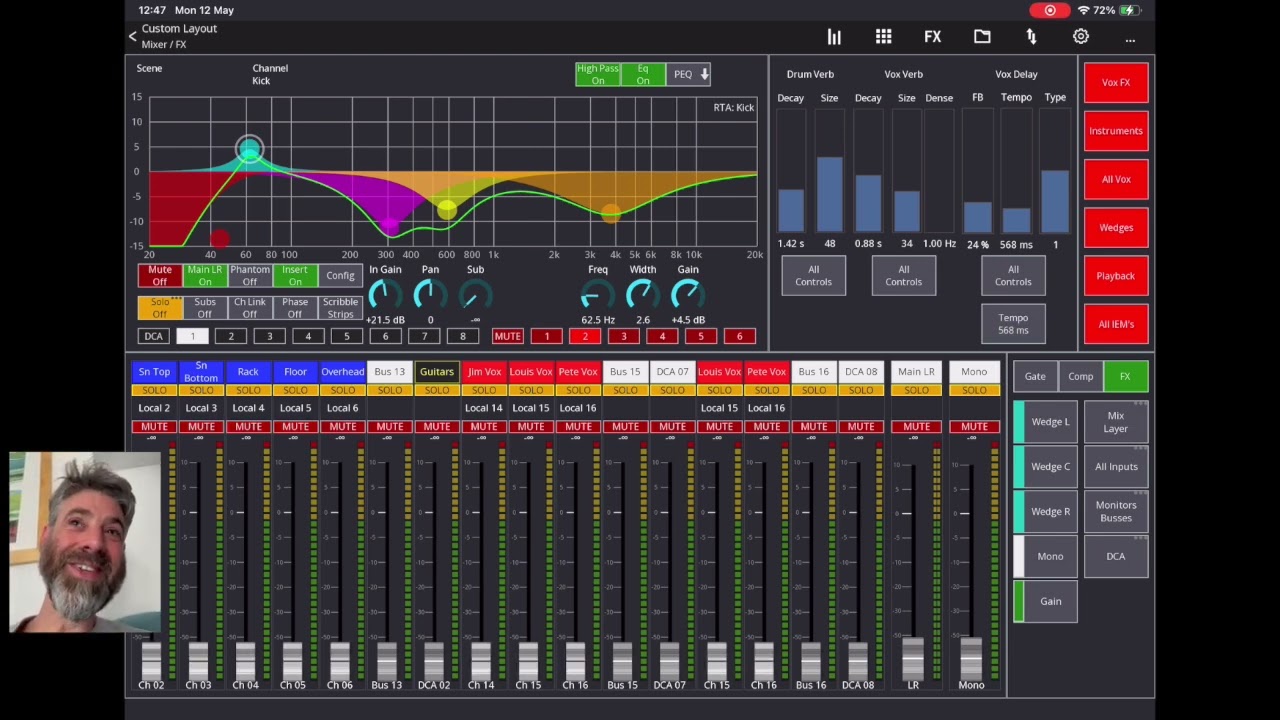This screenshot has height=720, width=1280.
Task: Open the grid layout icon in top bar
Action: click(x=883, y=37)
